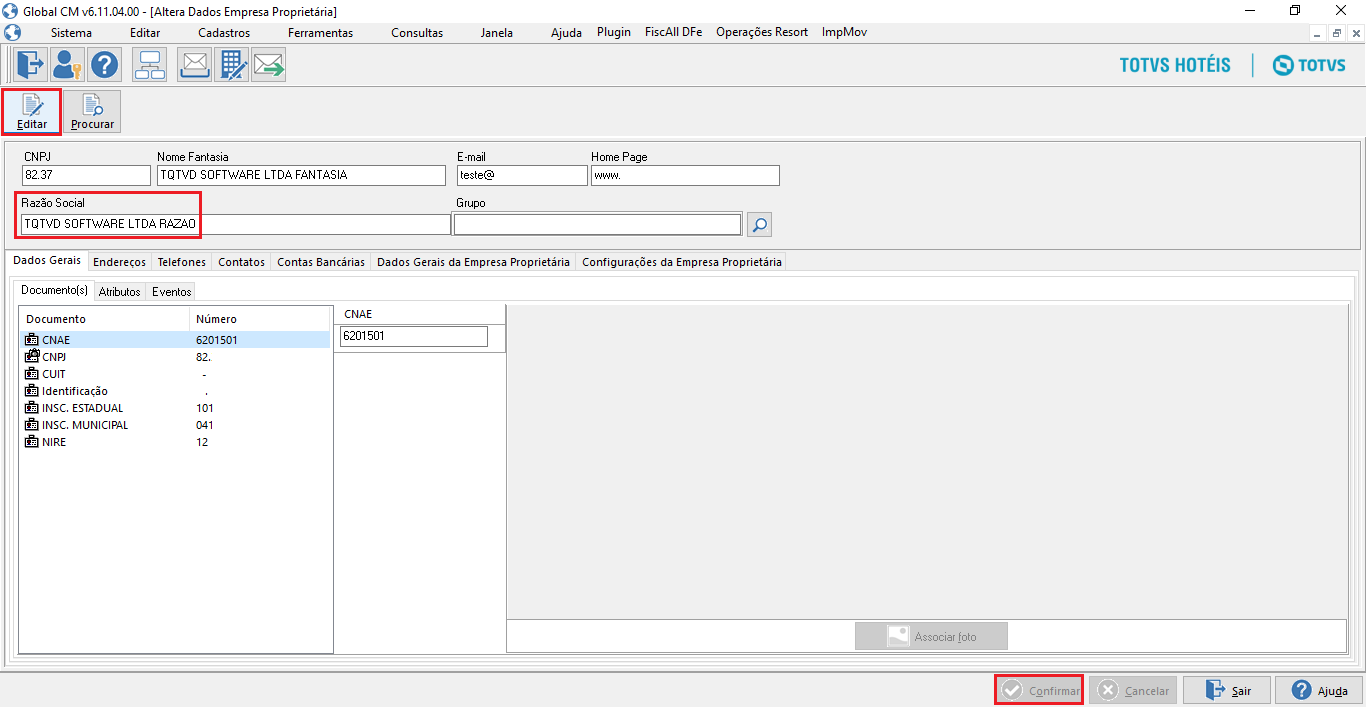This screenshot has width=1366, height=708.
Task: Click the E-mail input field
Action: tap(522, 175)
